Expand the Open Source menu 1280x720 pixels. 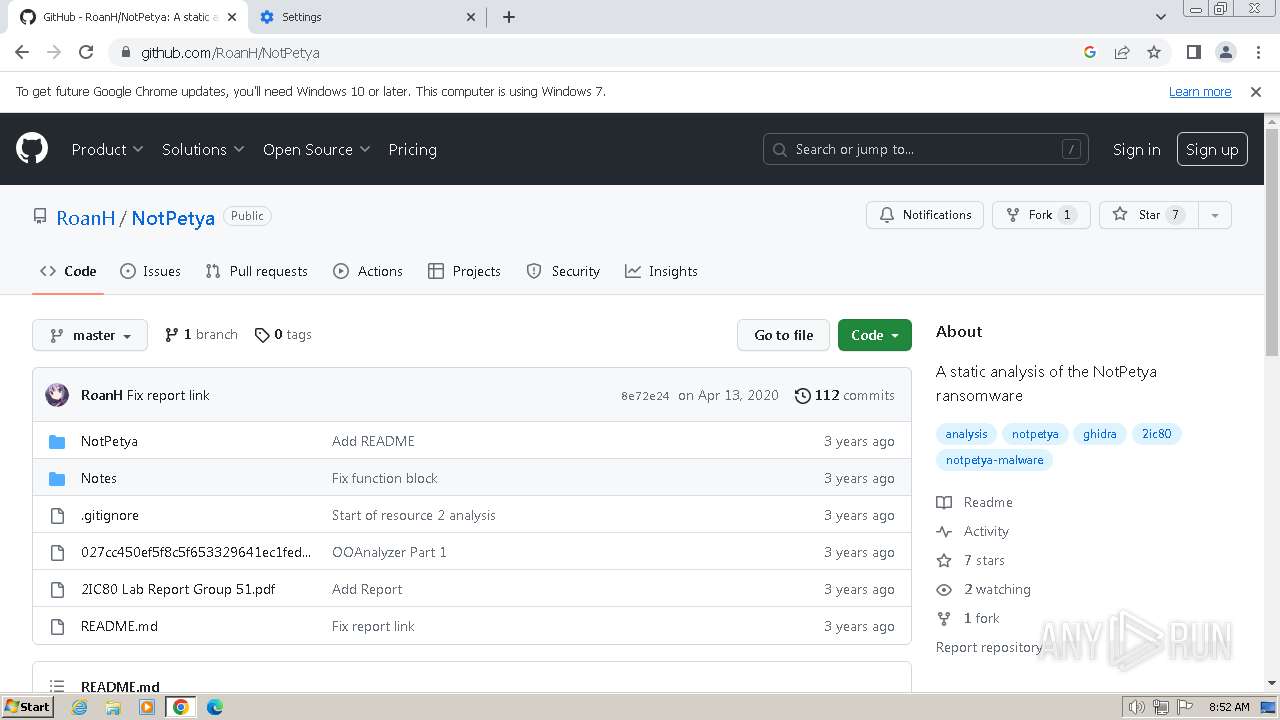316,149
